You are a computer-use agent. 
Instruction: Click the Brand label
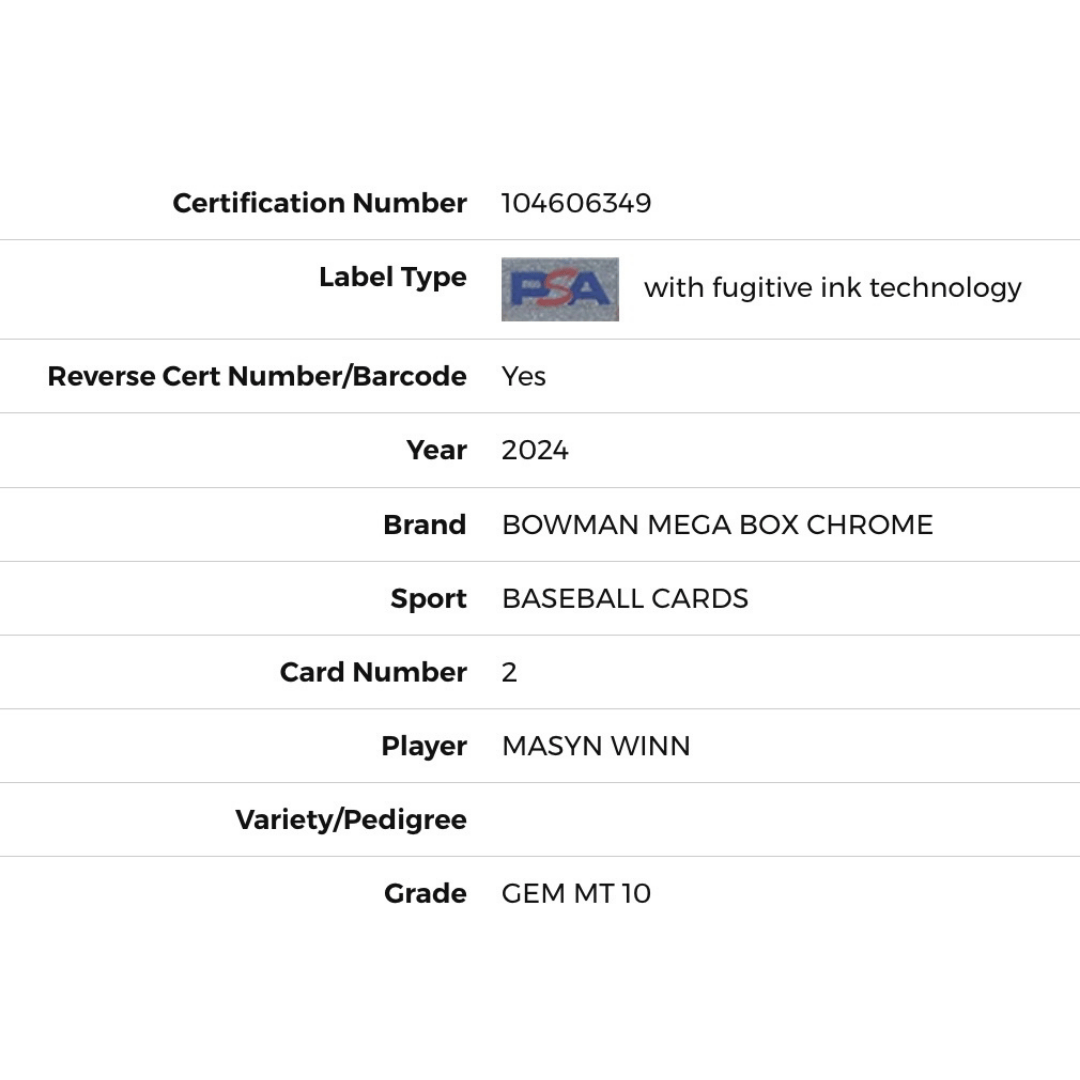point(425,525)
